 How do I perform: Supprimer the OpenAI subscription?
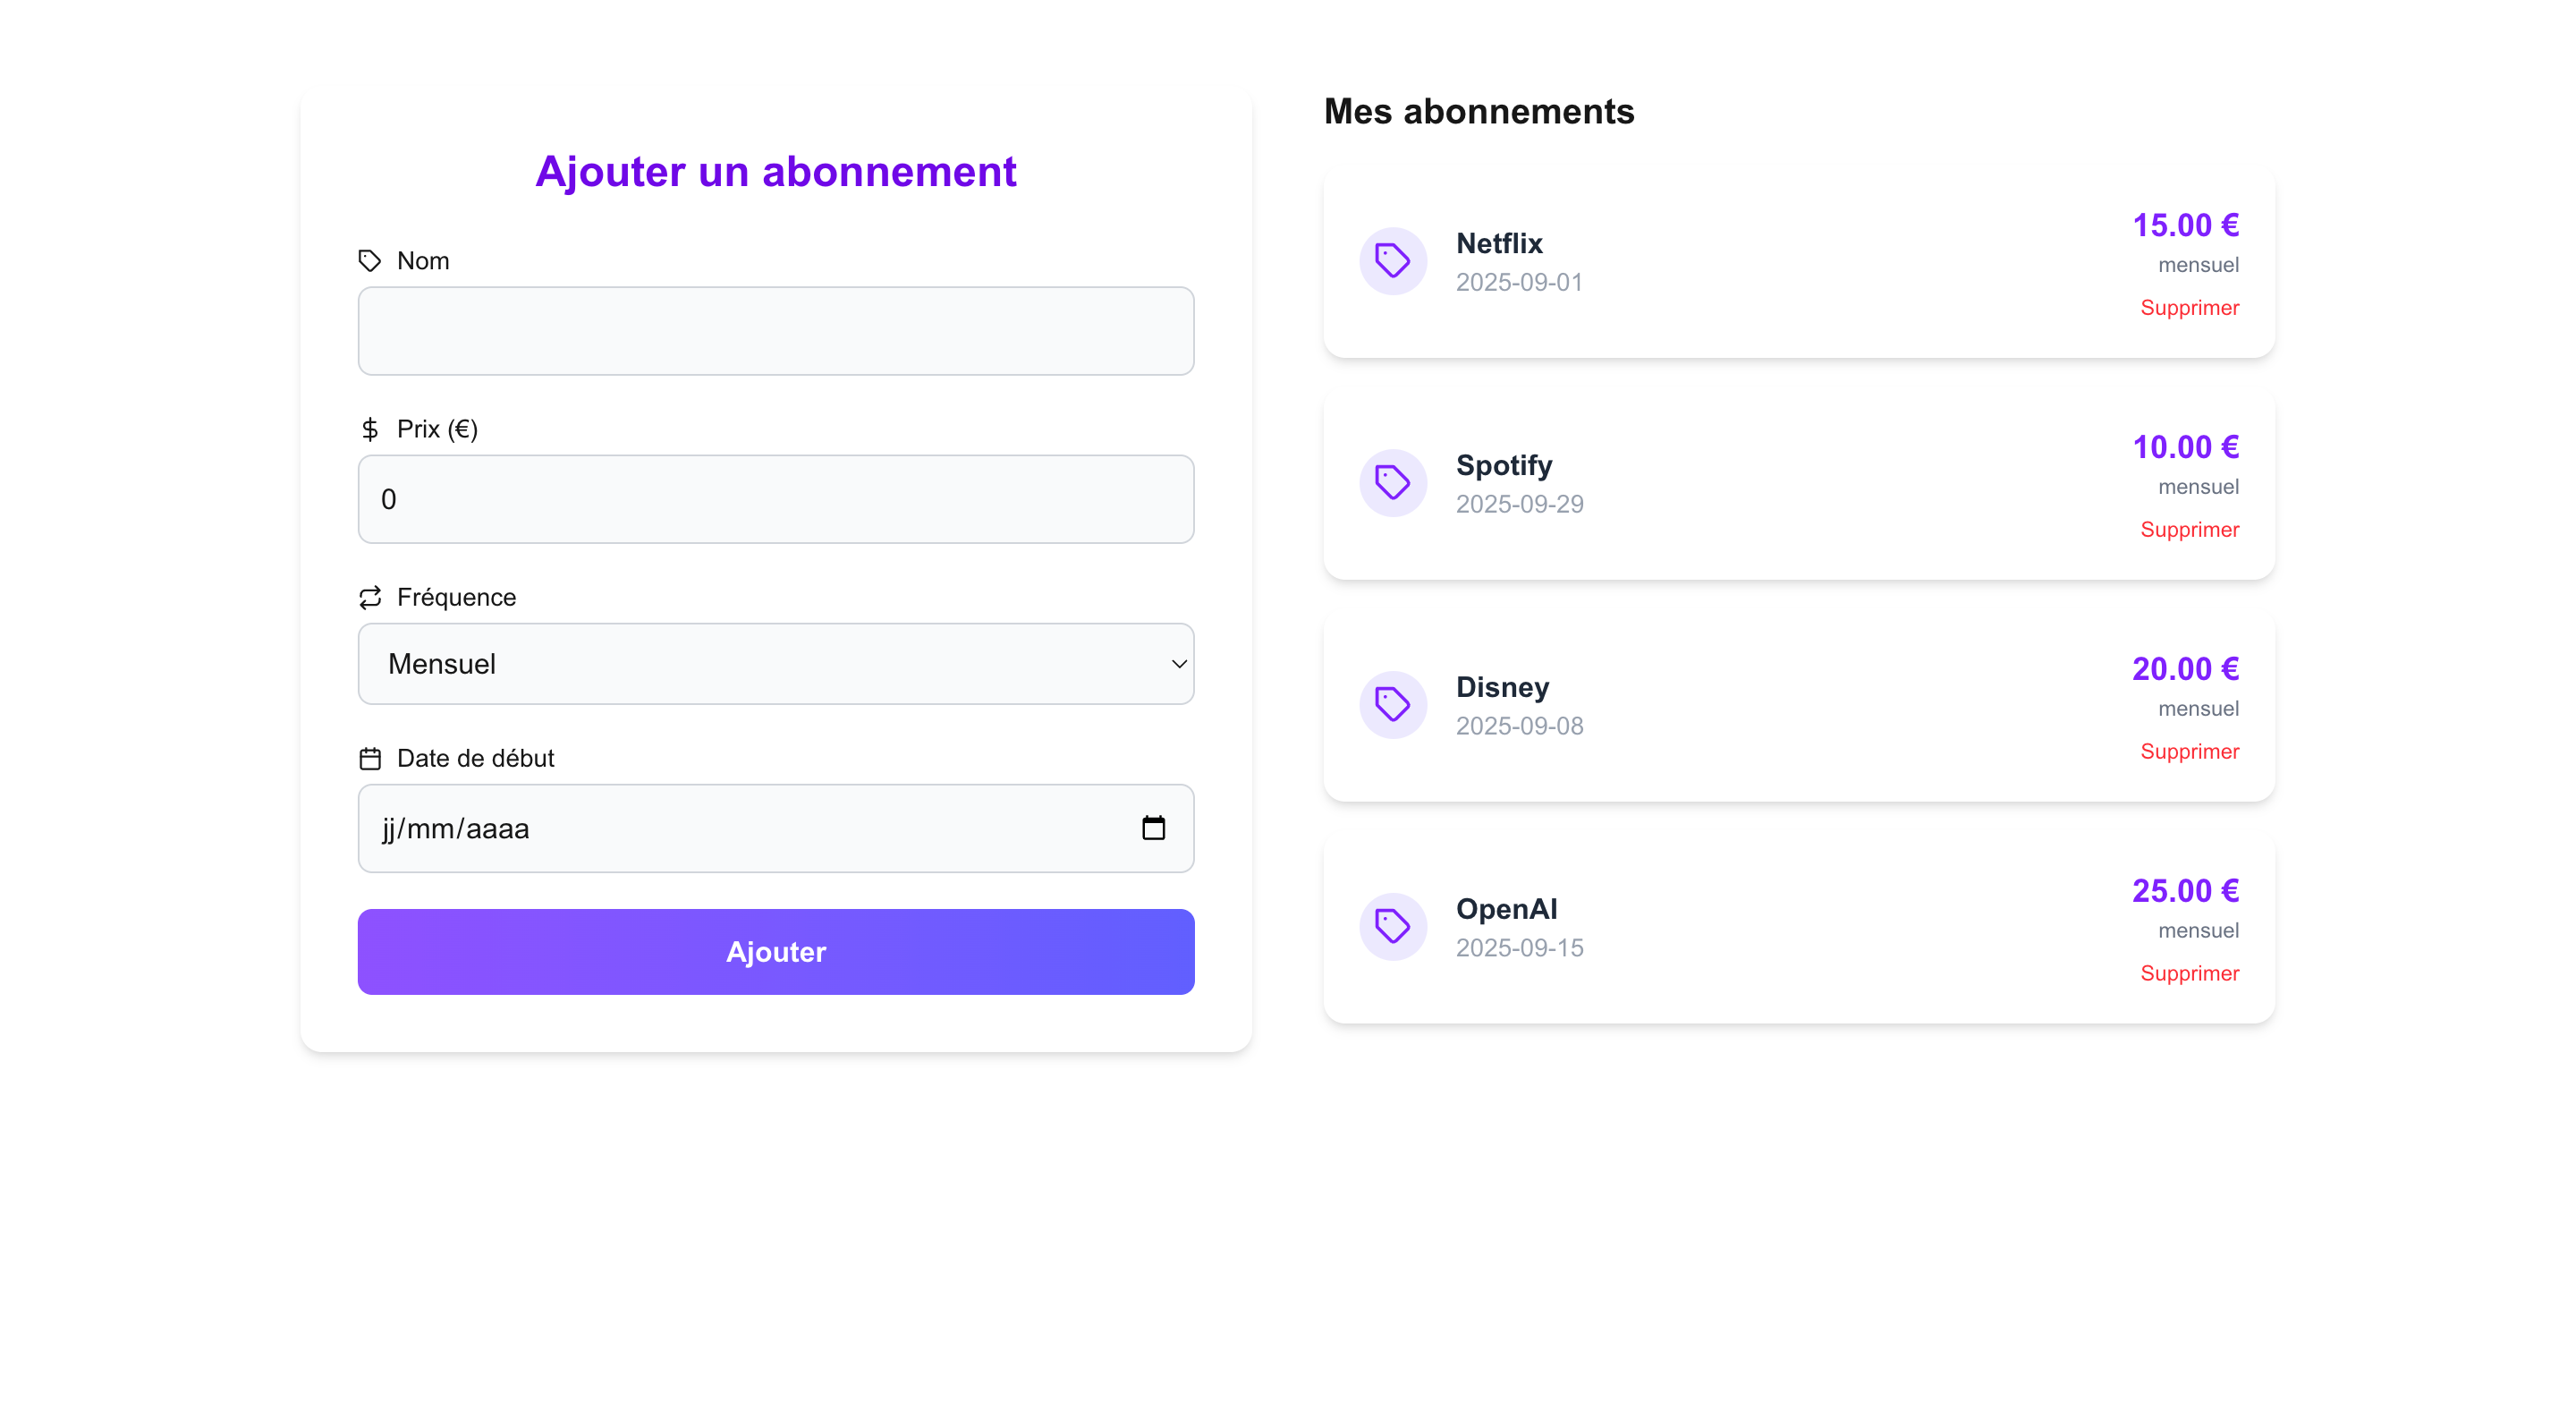pos(2189,973)
